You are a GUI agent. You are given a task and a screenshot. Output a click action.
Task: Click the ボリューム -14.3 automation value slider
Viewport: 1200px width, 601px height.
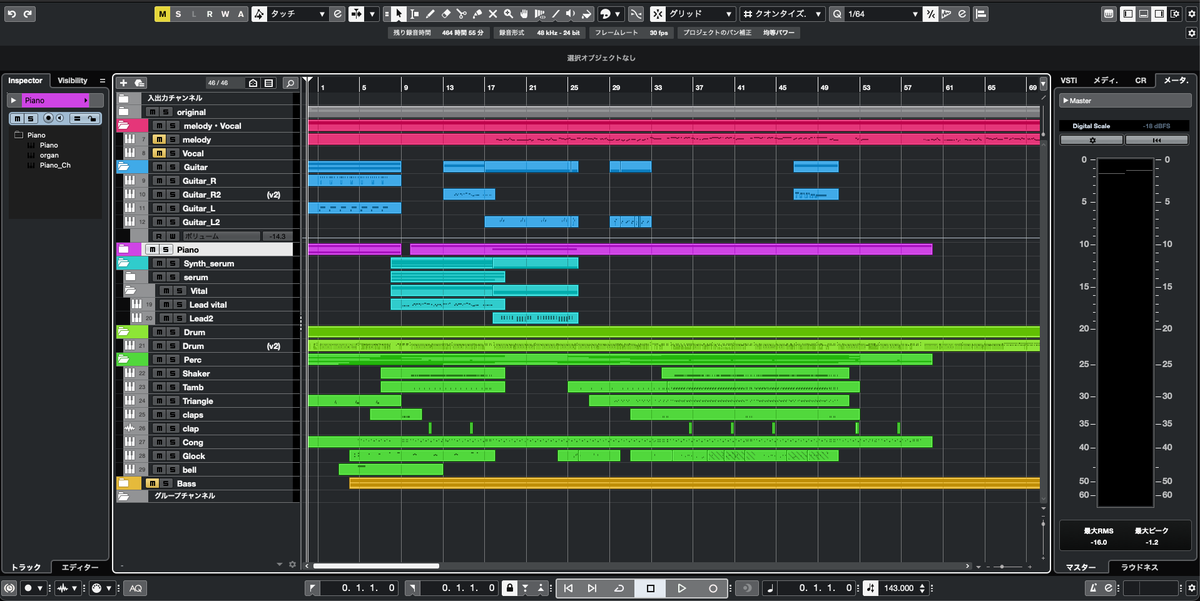[236, 236]
